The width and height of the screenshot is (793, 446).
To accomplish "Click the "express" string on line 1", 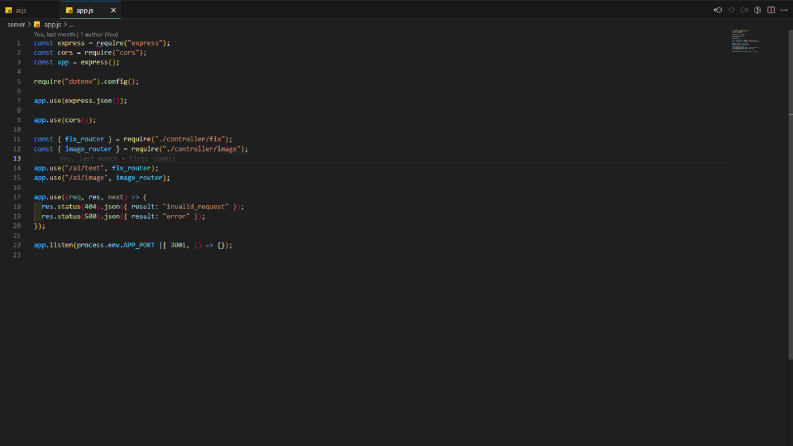I will (147, 43).
